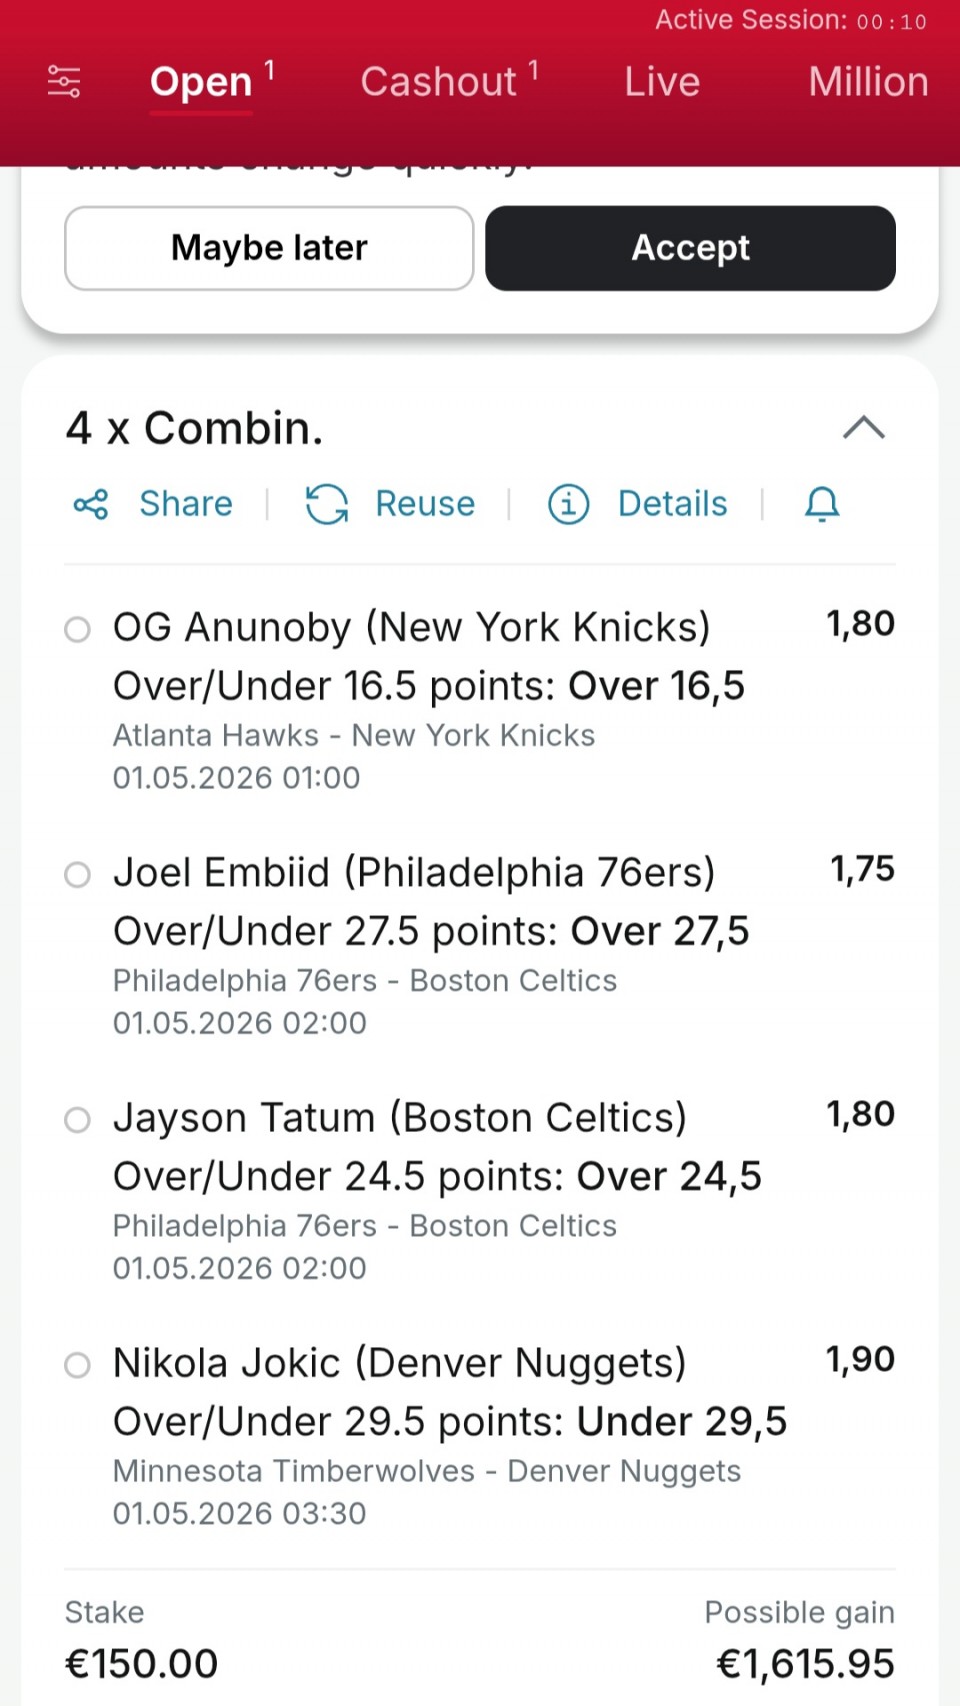Select the Open bets tab
The image size is (960, 1706).
(201, 82)
